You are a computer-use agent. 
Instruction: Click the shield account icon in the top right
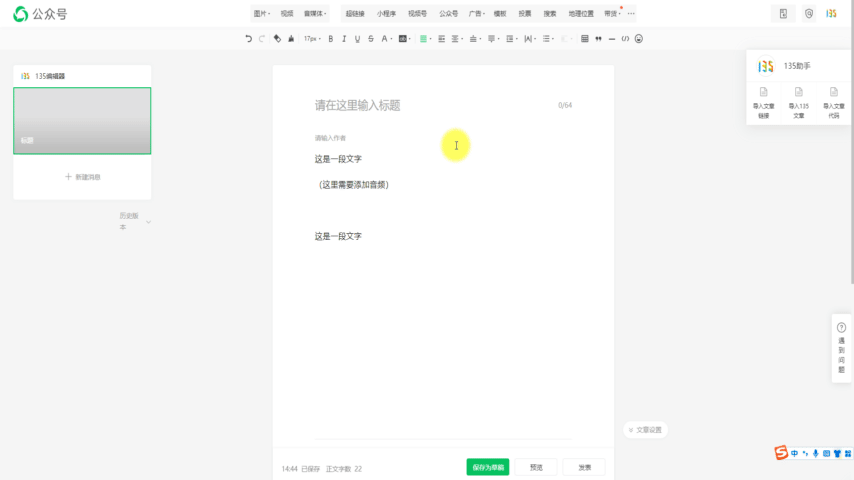coord(809,14)
